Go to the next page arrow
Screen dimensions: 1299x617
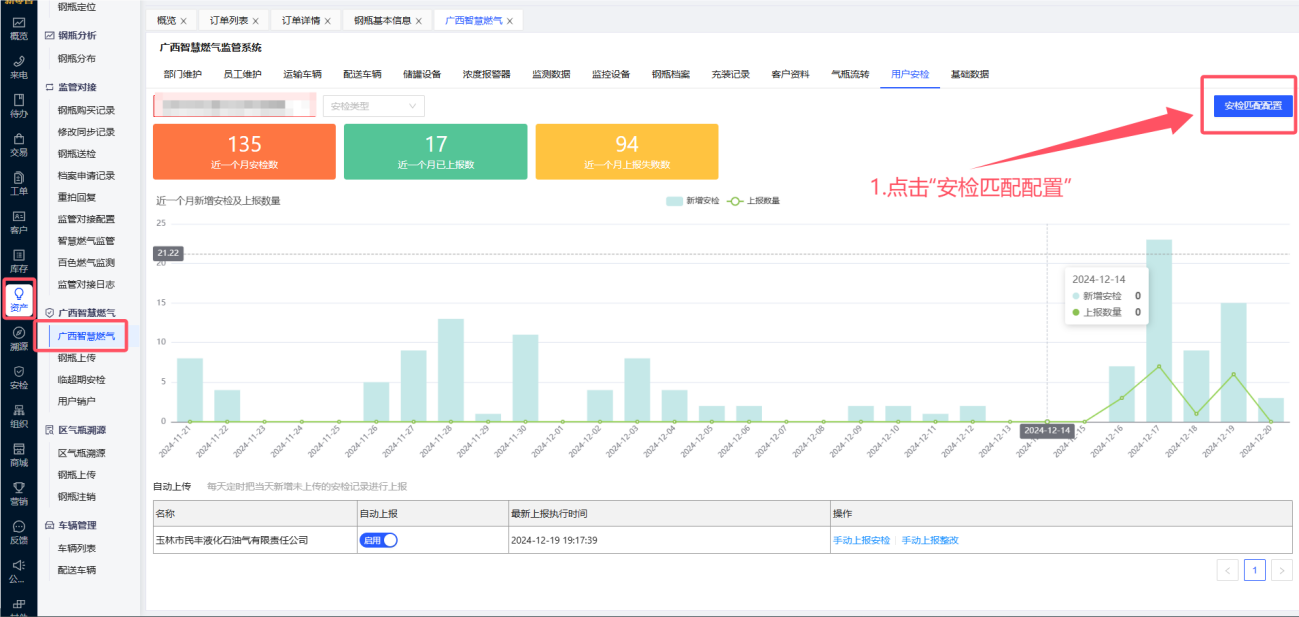point(1281,570)
